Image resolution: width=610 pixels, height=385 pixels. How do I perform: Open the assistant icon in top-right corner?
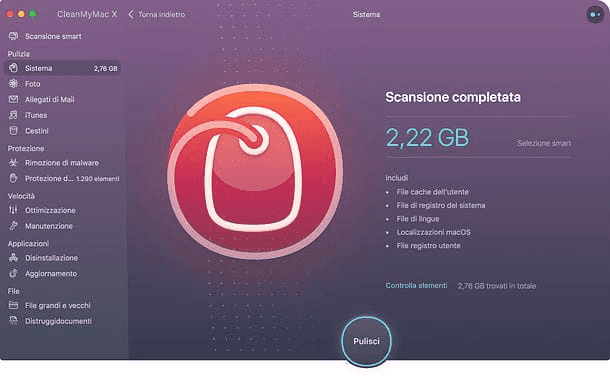point(595,15)
